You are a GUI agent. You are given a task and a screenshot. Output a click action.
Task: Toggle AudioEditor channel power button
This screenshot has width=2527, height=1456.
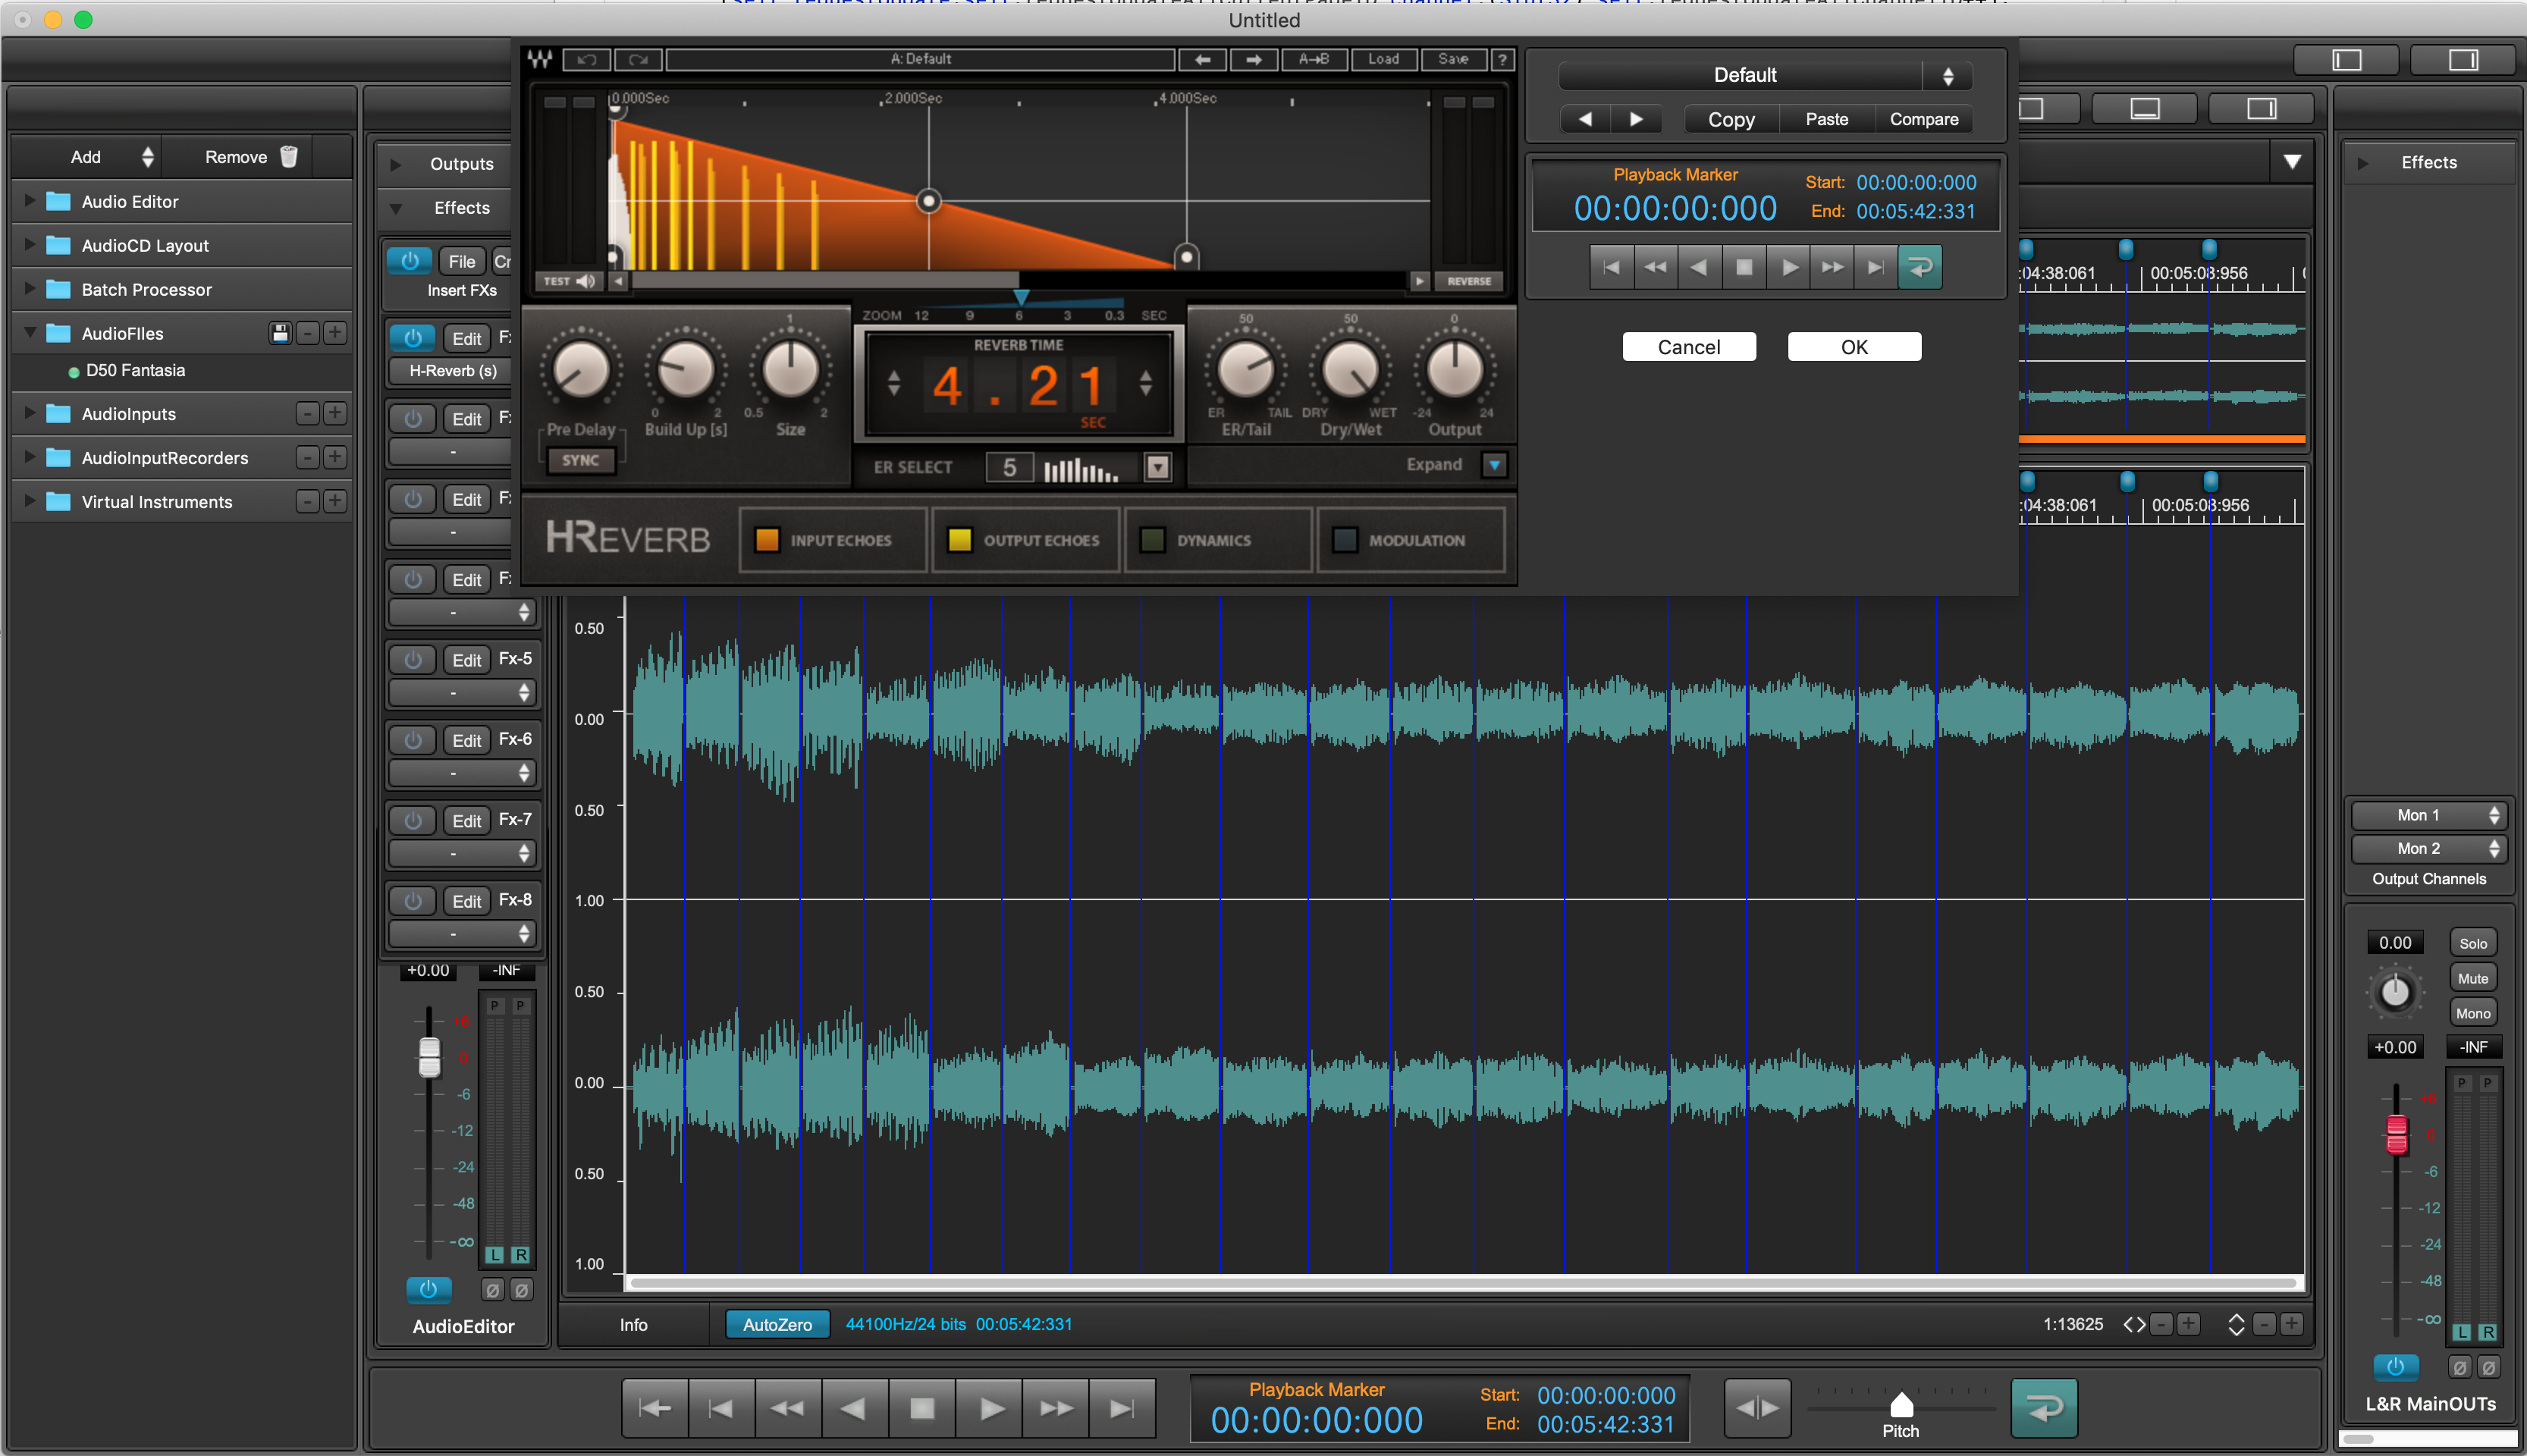428,1289
